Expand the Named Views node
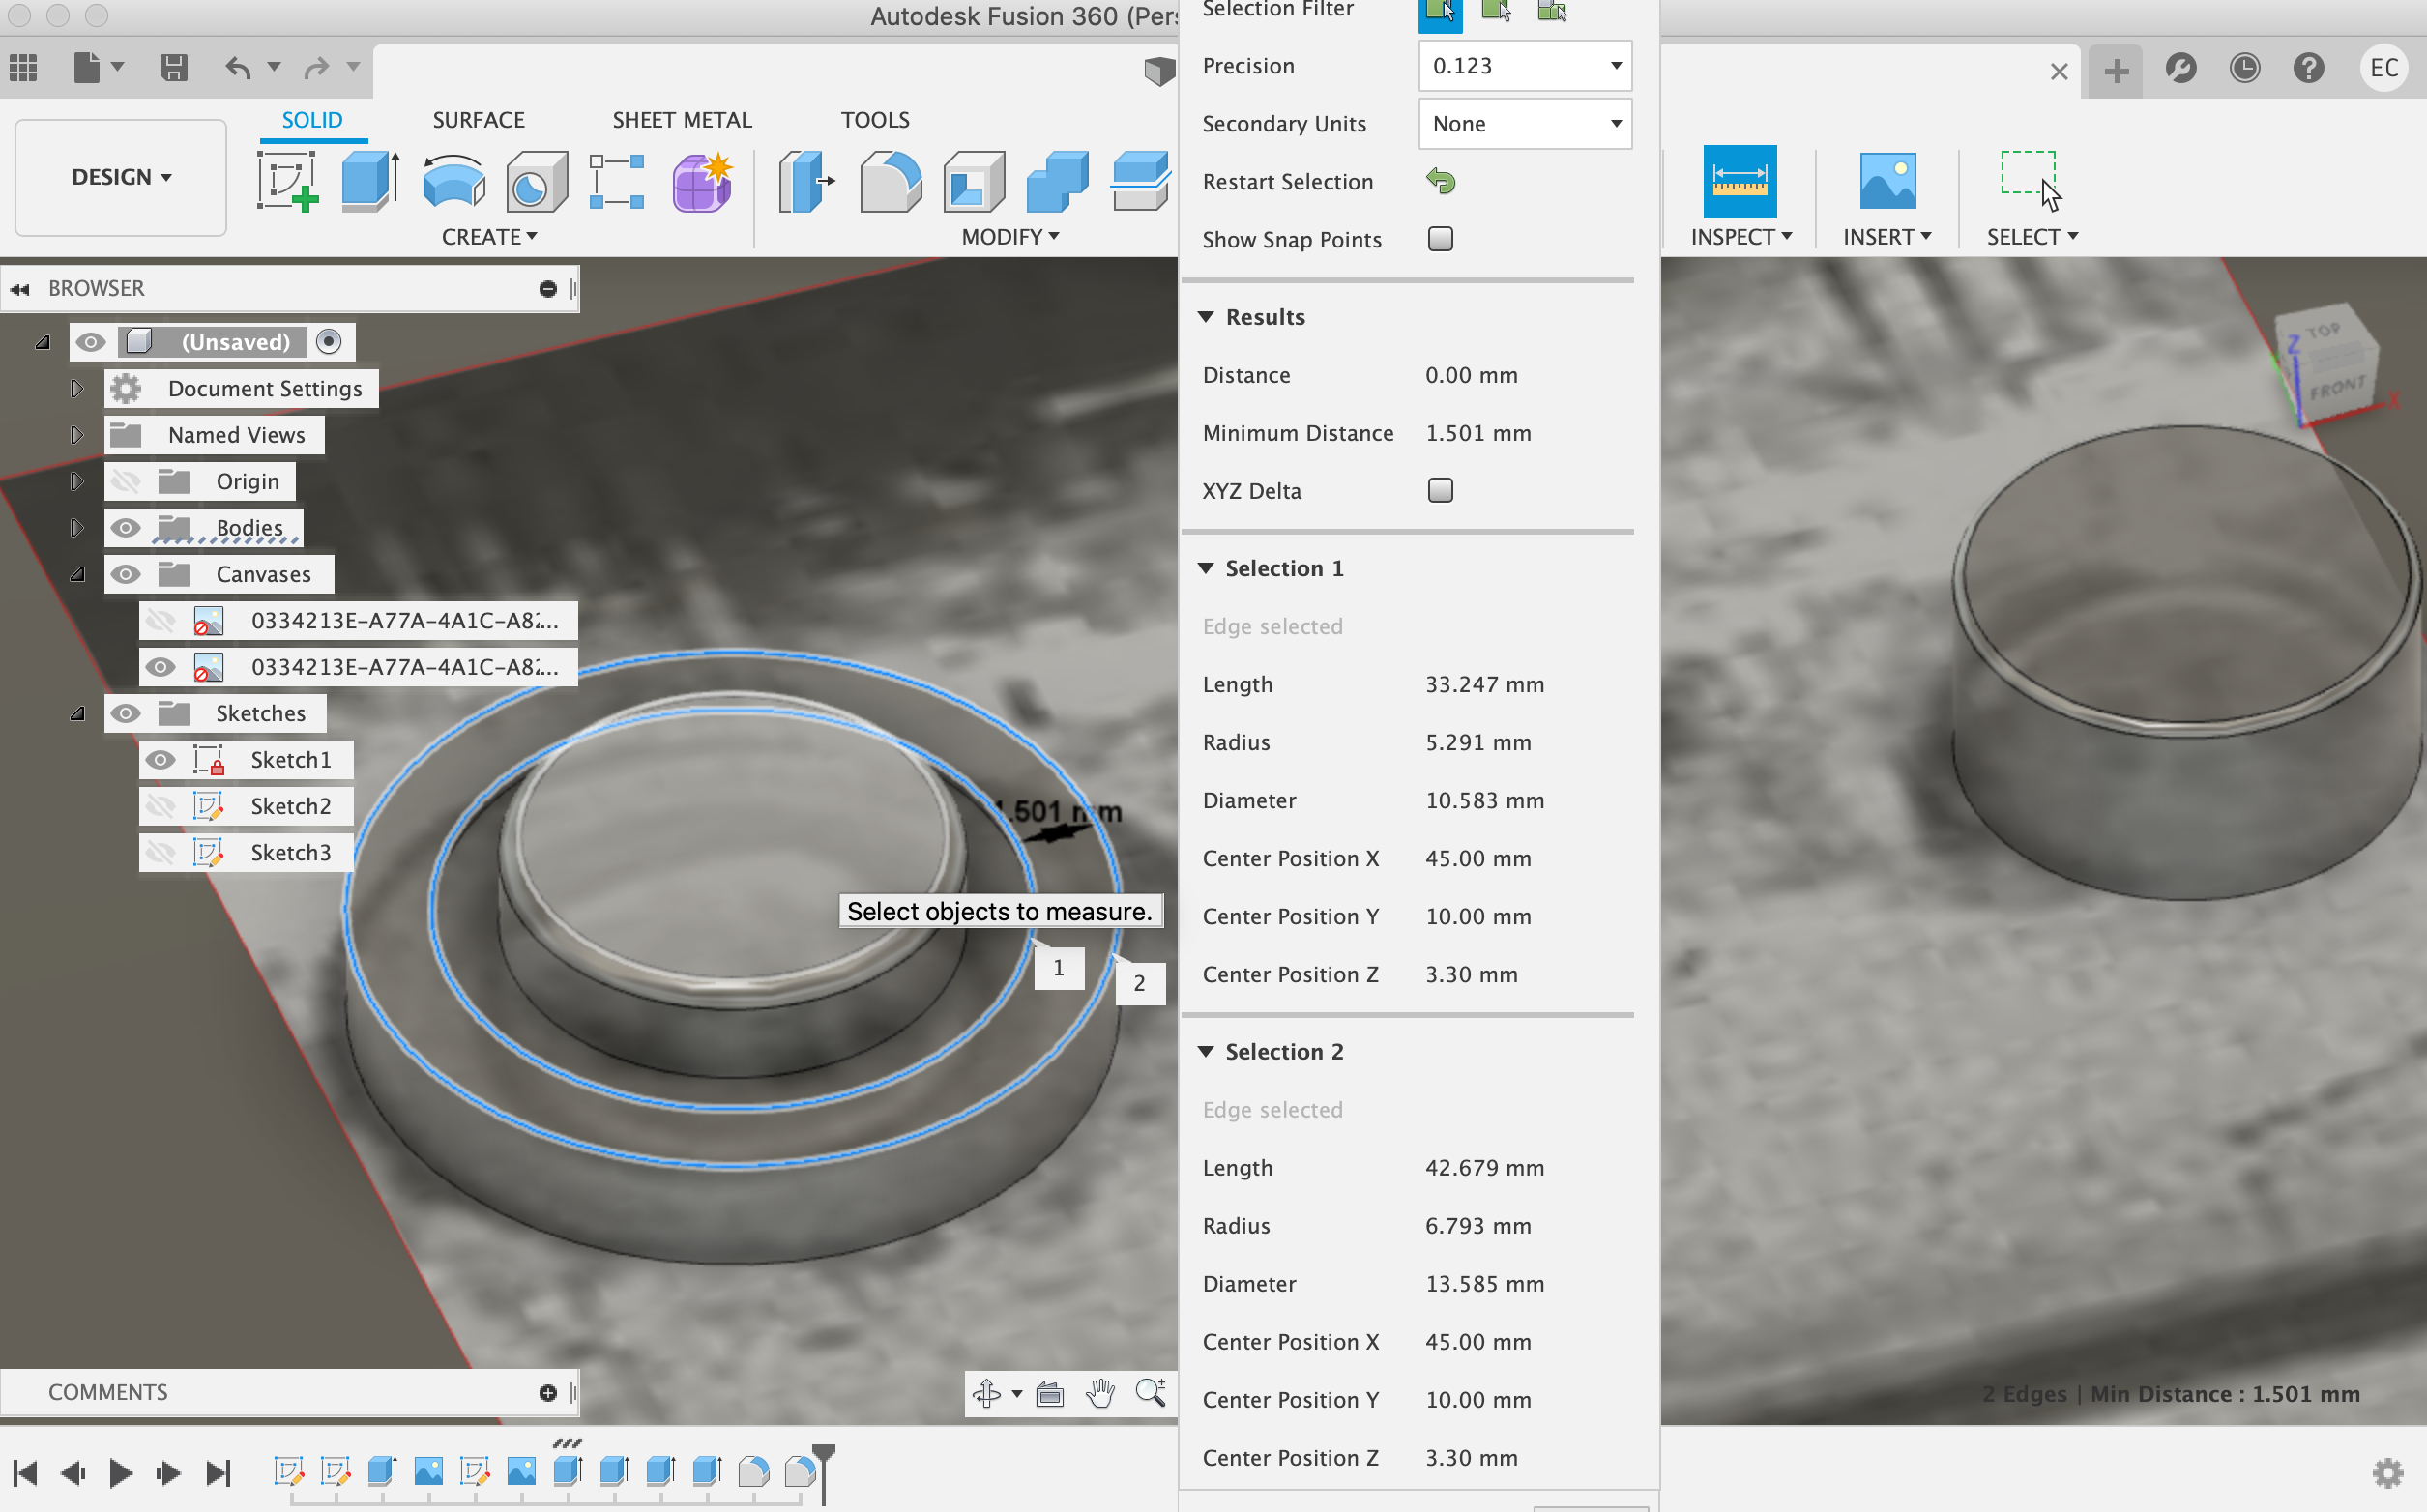 coord(77,435)
